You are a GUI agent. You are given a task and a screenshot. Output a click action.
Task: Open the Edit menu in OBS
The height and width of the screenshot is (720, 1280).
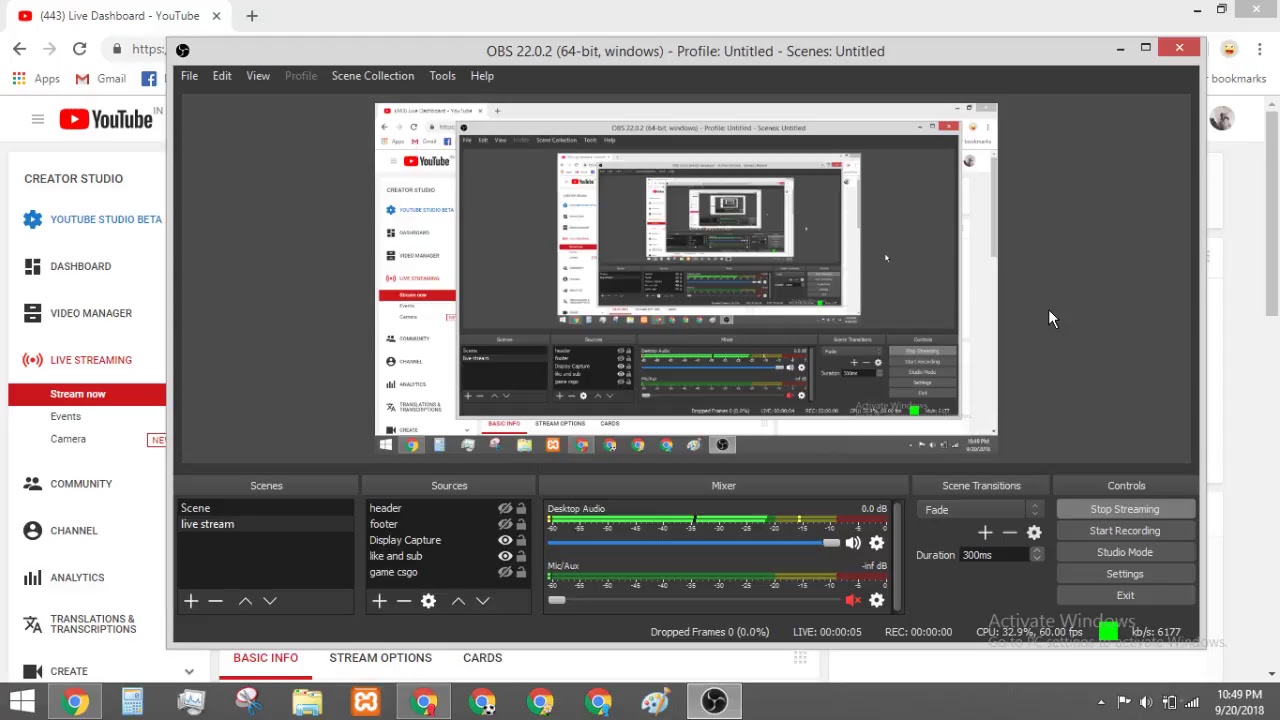[222, 76]
